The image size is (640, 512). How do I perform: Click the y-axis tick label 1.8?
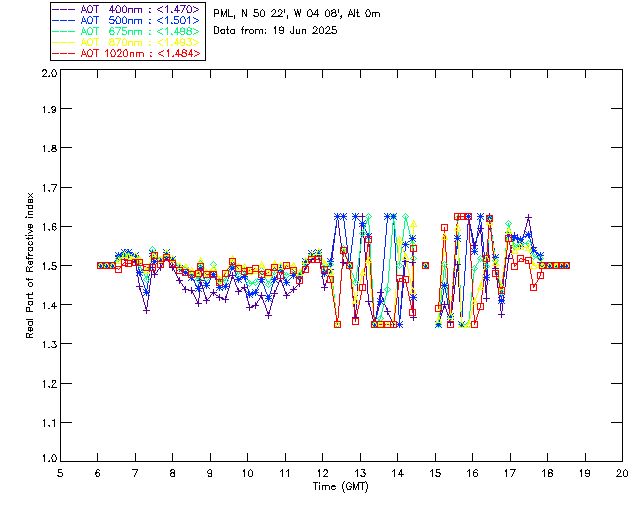pyautogui.click(x=49, y=148)
